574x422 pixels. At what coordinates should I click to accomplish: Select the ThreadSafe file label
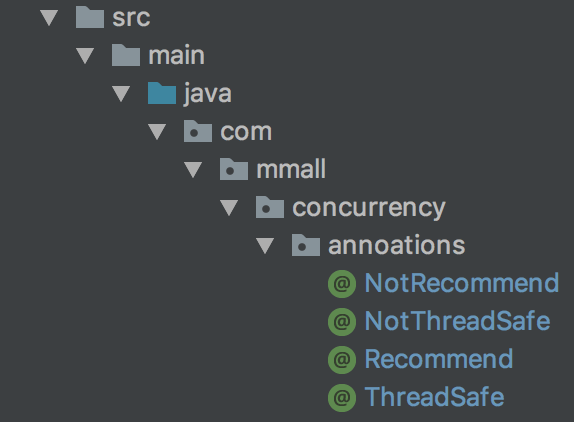click(x=435, y=397)
